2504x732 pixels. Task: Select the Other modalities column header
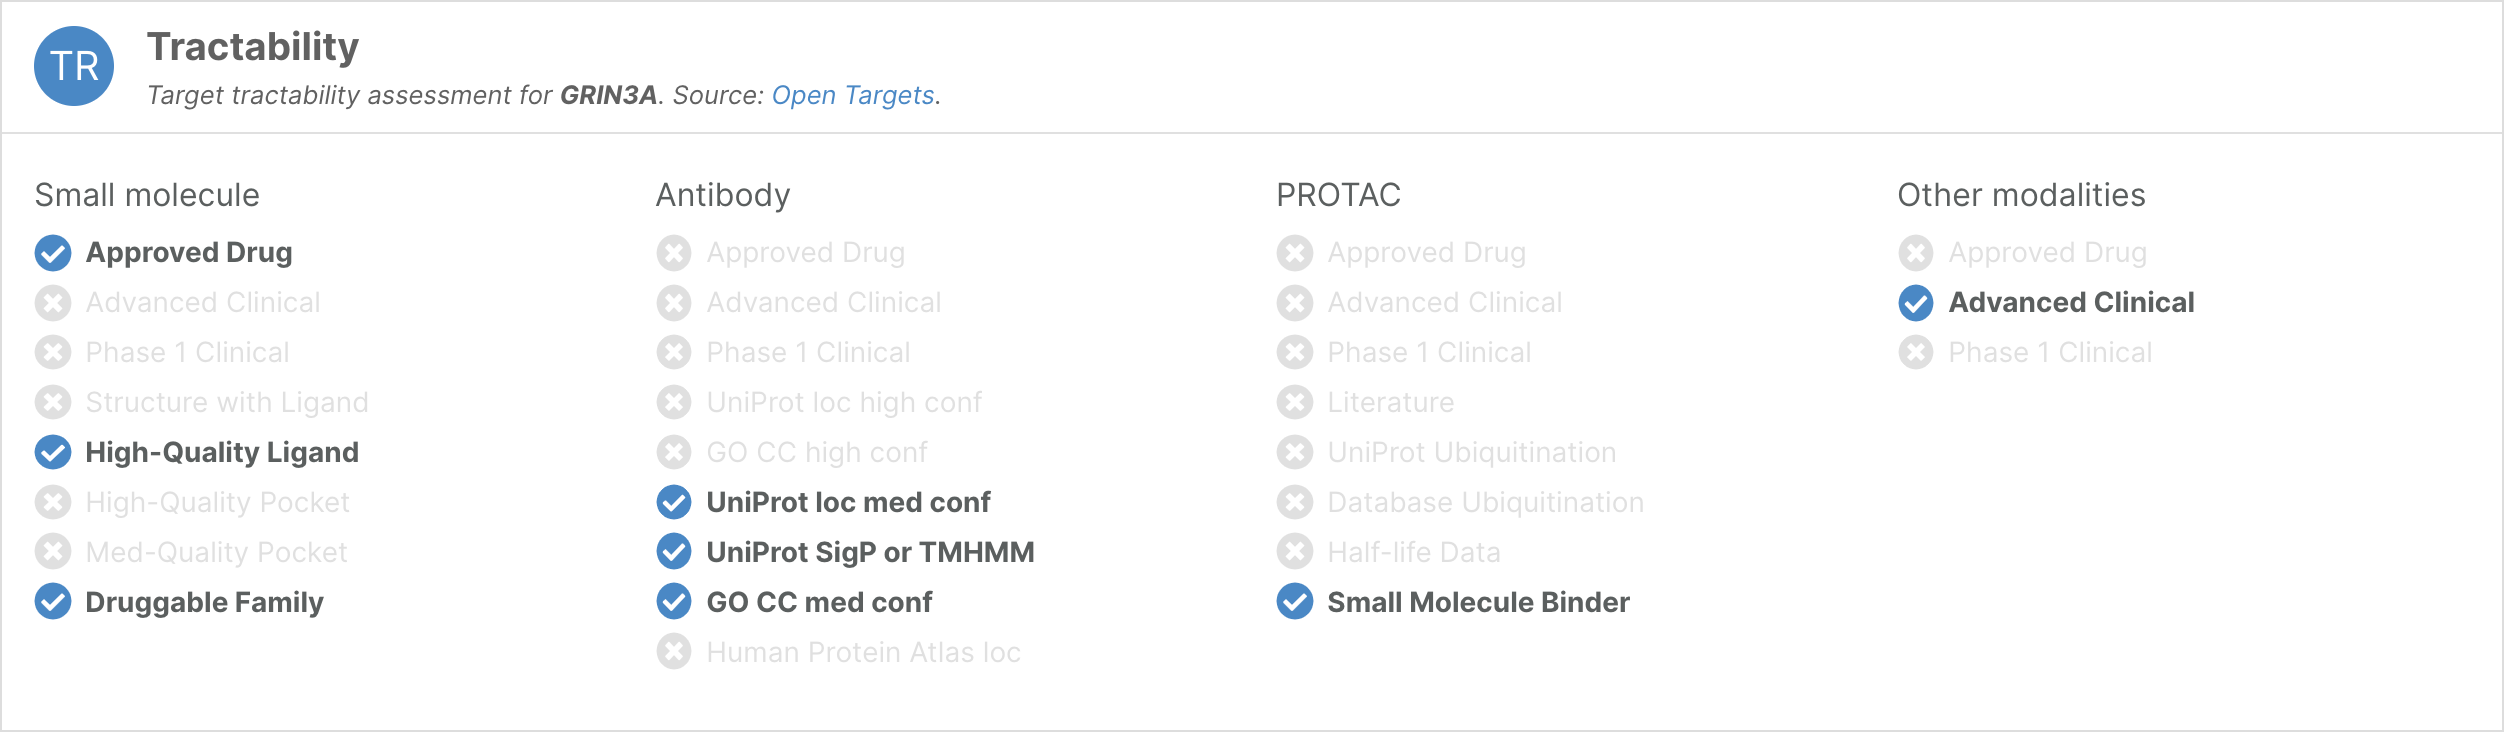(2021, 194)
